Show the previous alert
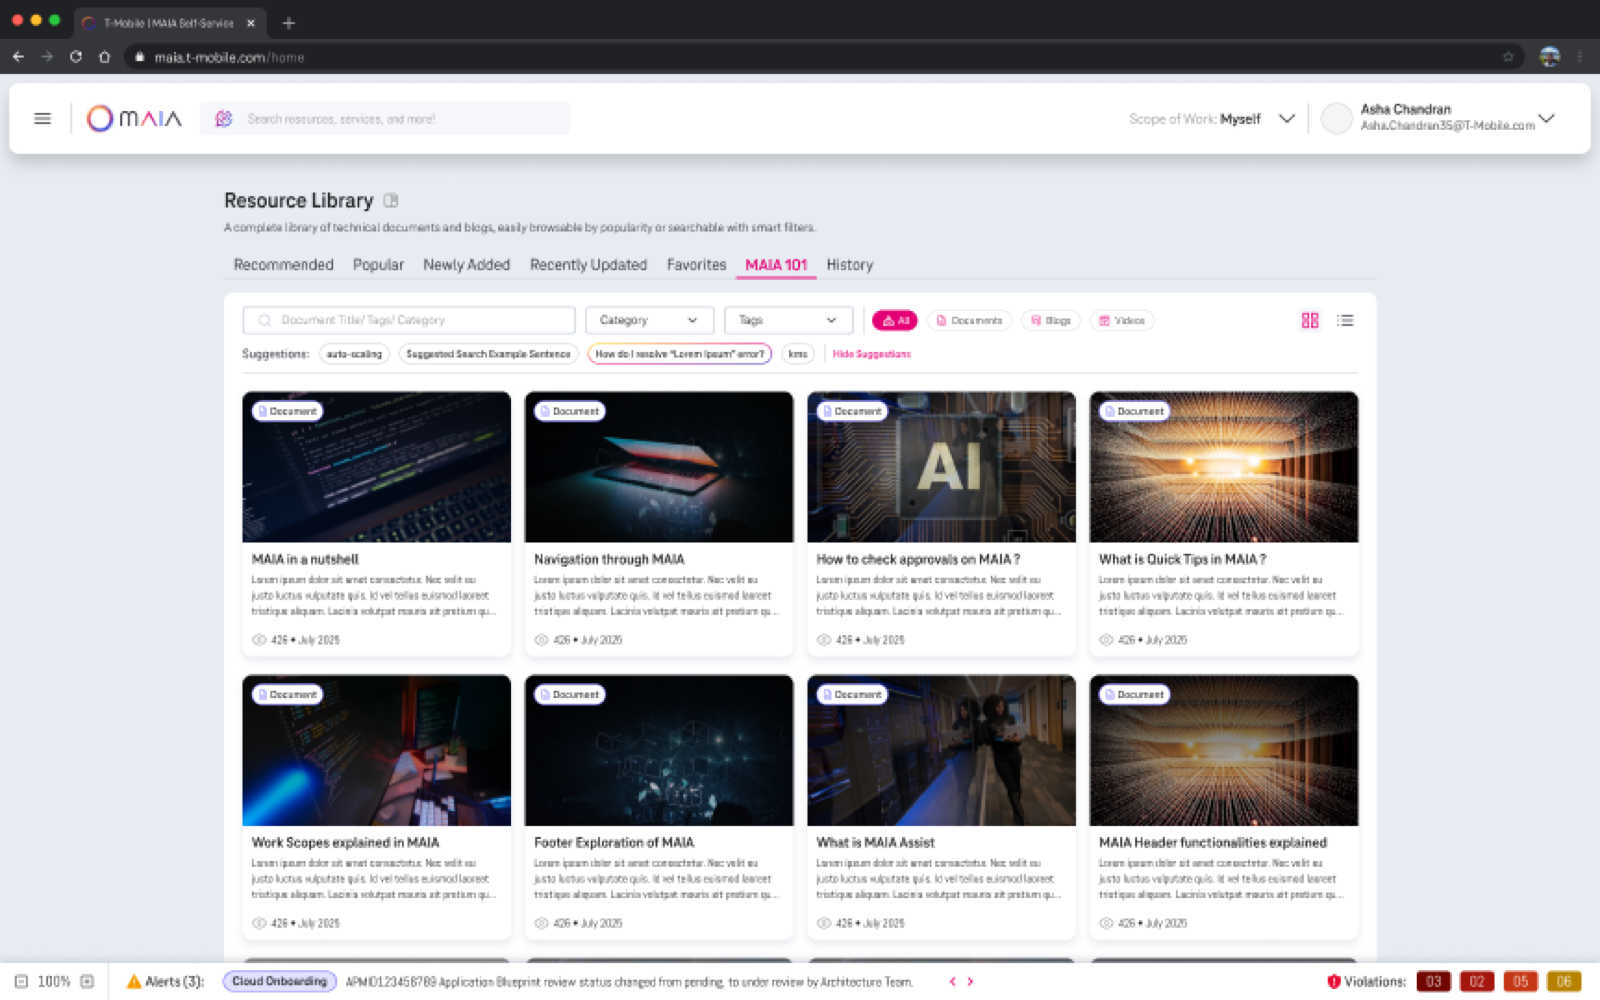The image size is (1600, 1000). click(952, 982)
